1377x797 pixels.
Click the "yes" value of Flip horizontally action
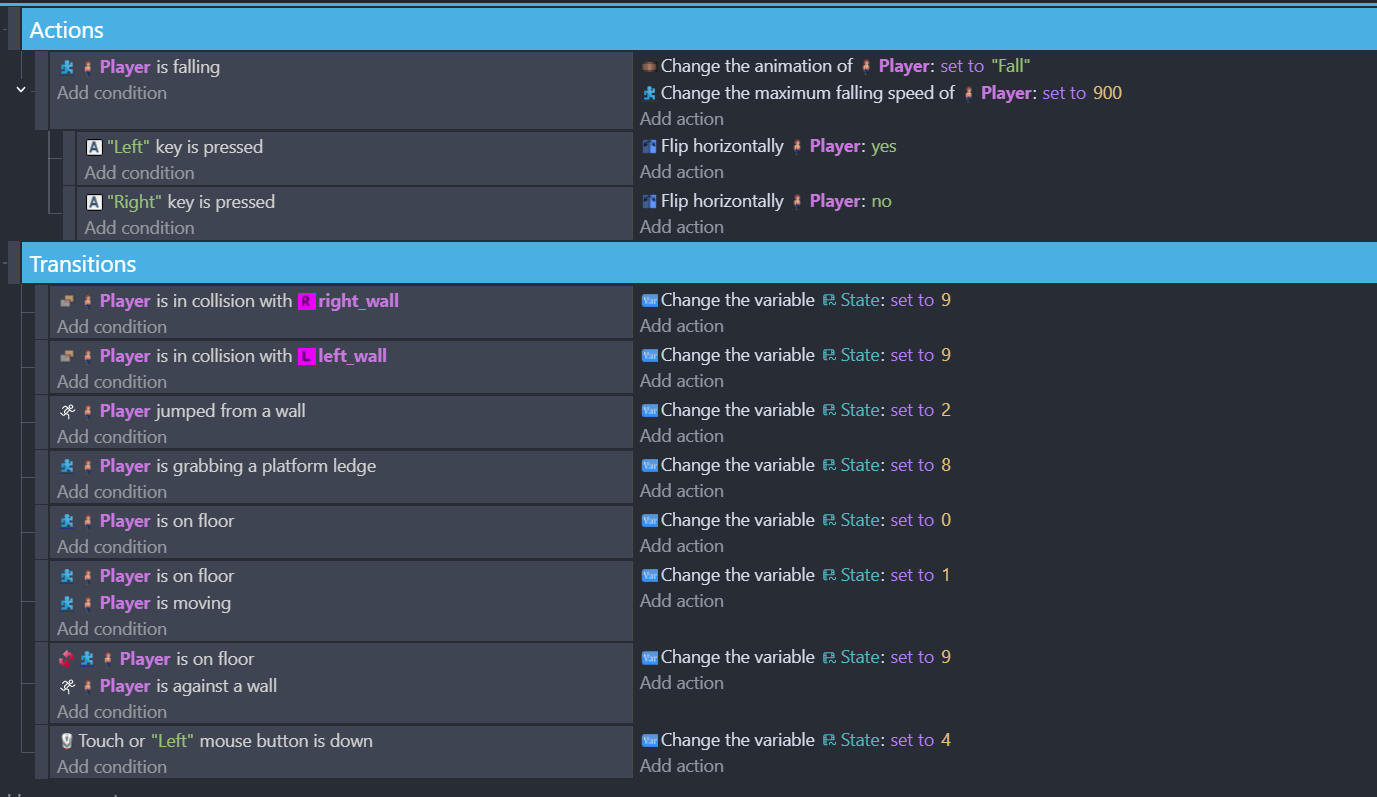(x=883, y=147)
